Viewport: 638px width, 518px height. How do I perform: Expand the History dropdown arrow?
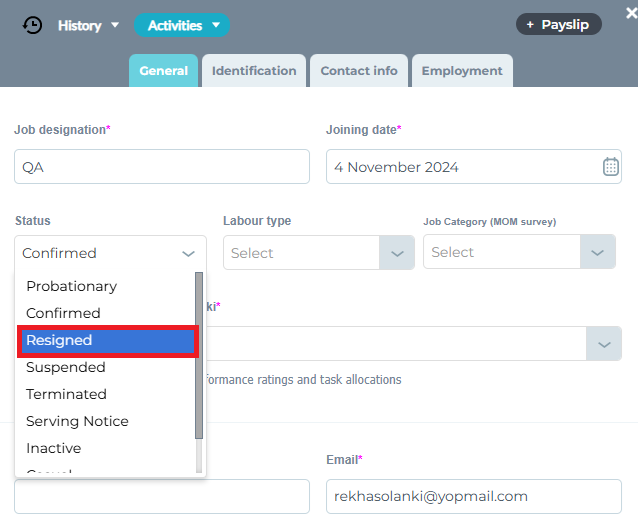click(115, 25)
